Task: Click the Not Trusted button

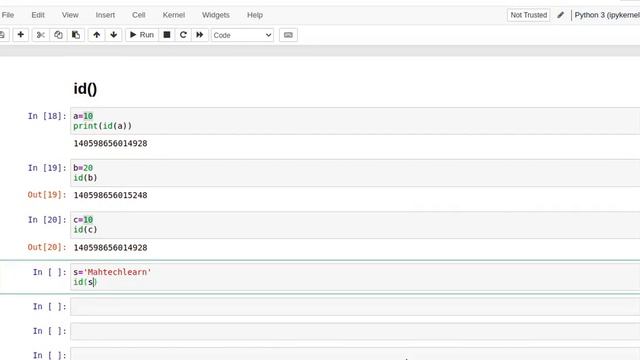Action: click(x=529, y=15)
